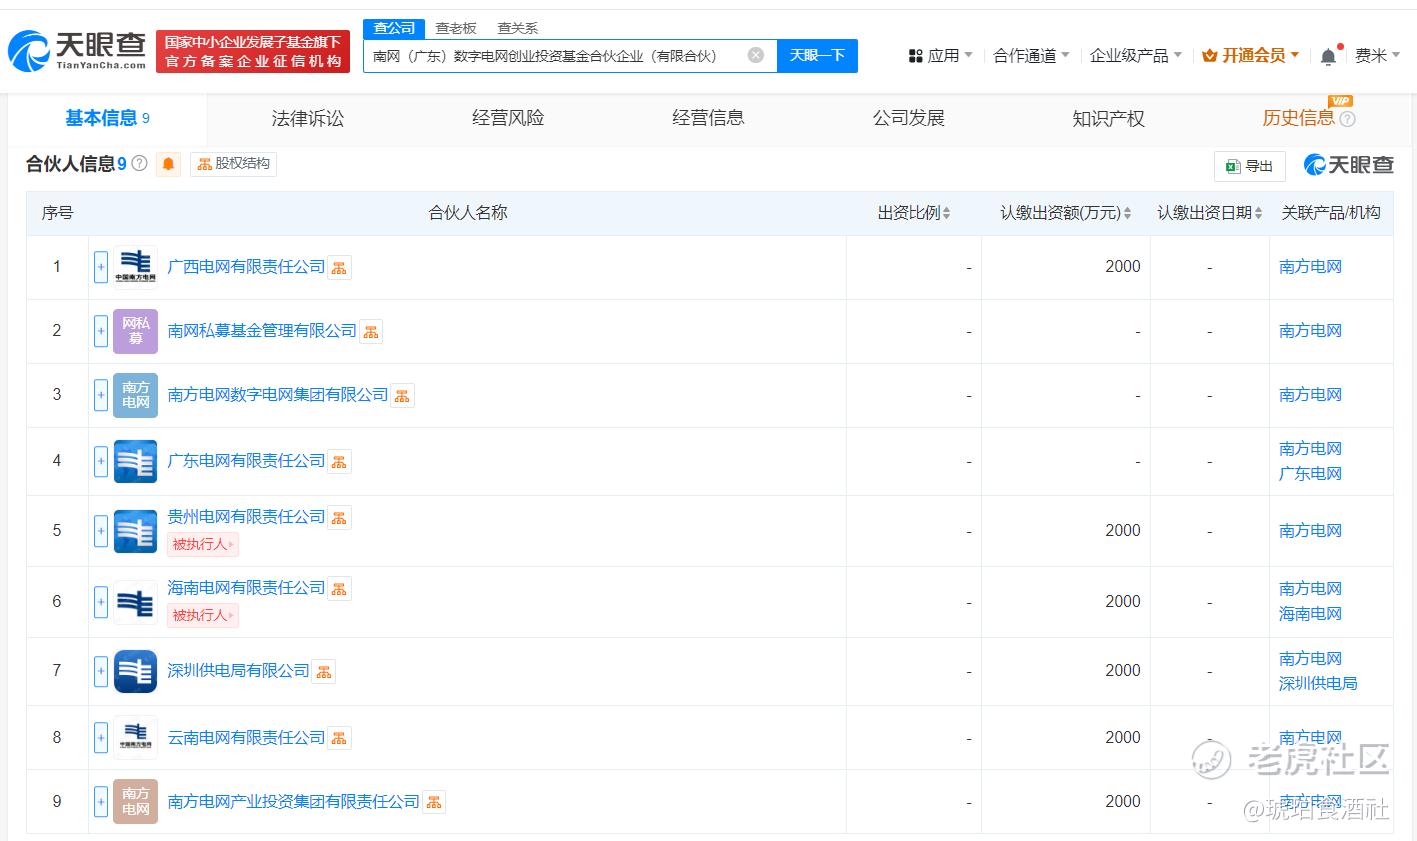The width and height of the screenshot is (1417, 841).
Task: Click the notification bell in top navigation
Action: pos(1330,55)
